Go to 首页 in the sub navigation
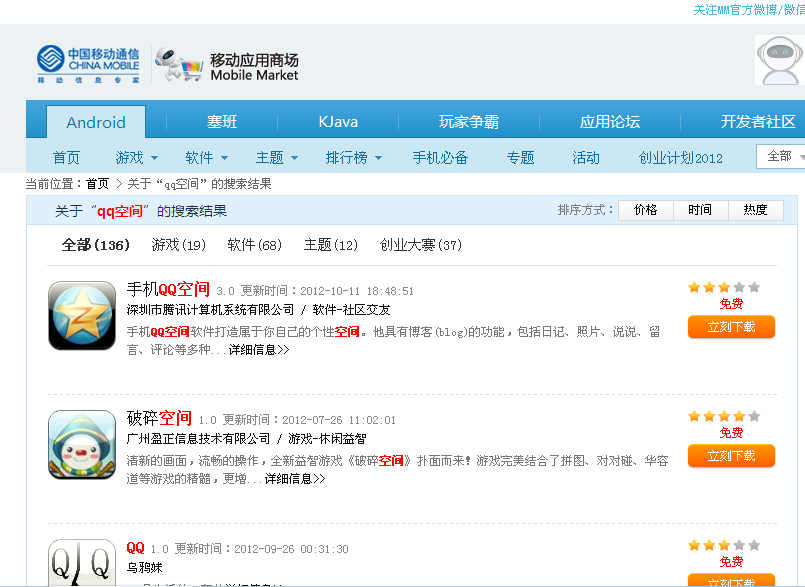This screenshot has height=587, width=805. pyautogui.click(x=66, y=158)
